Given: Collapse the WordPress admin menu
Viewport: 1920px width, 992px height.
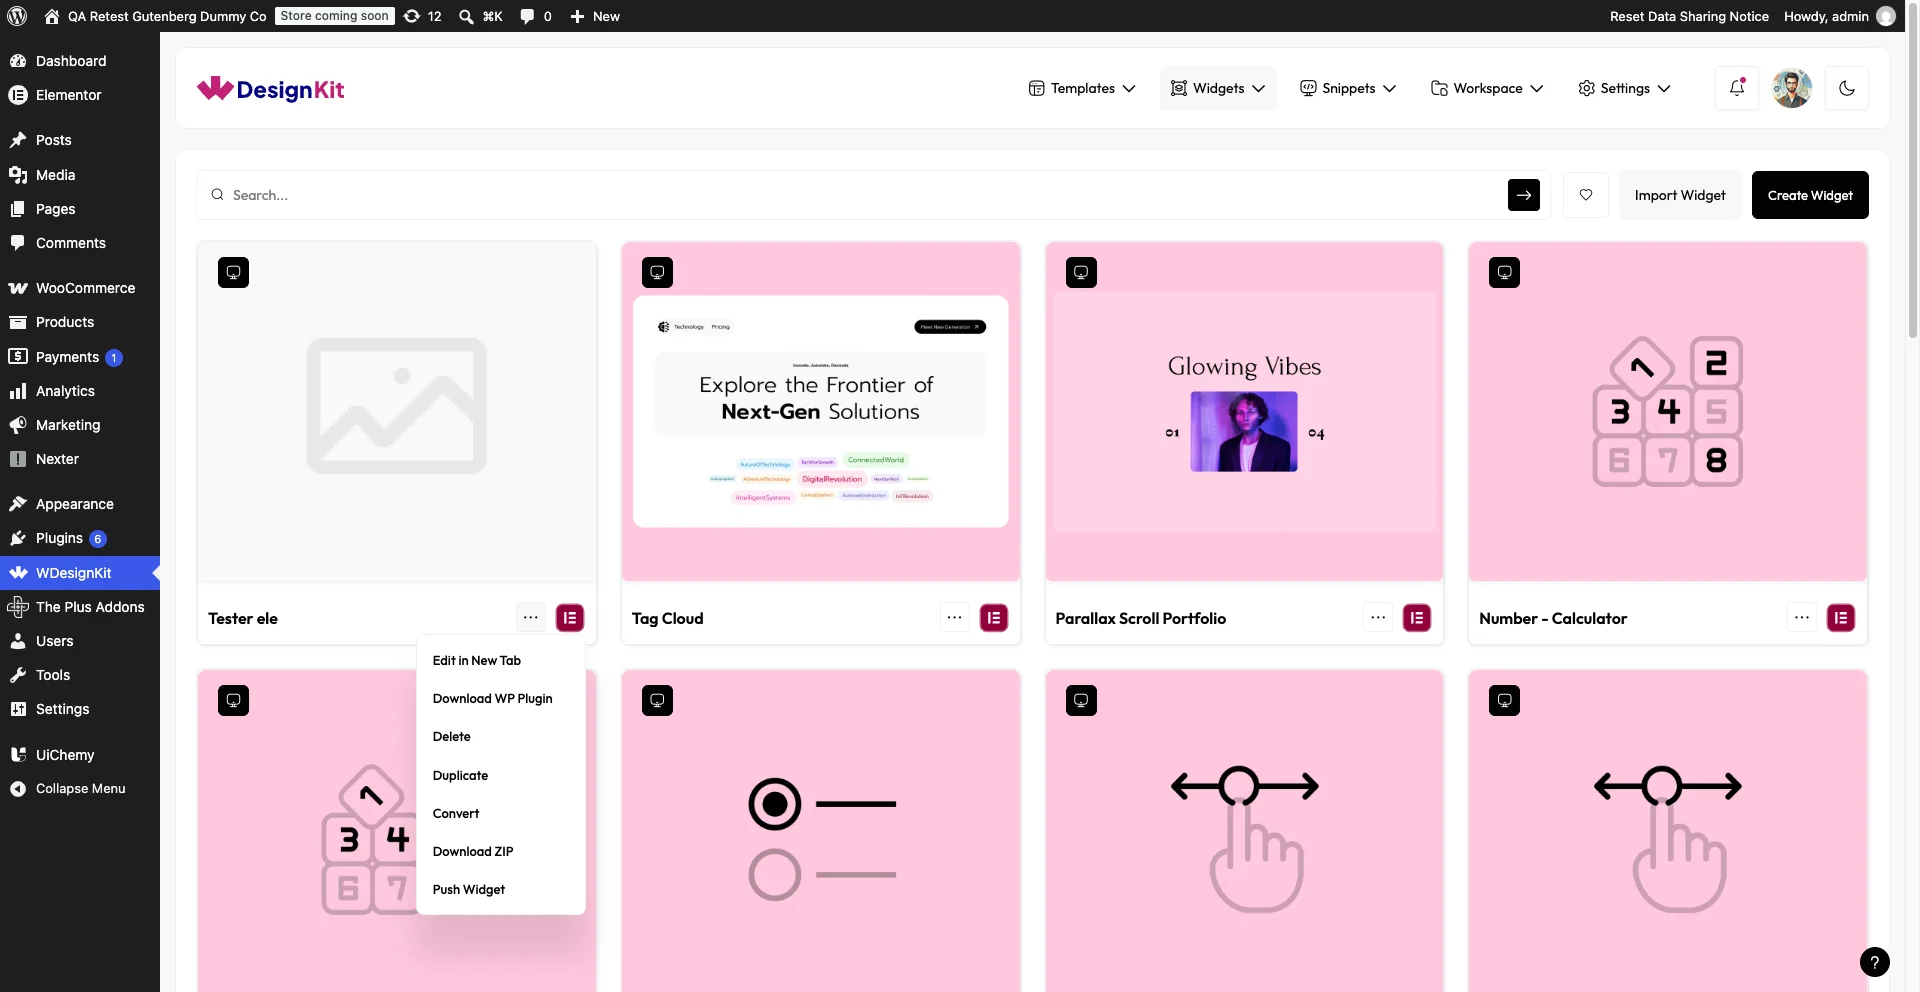Looking at the screenshot, I should tap(80, 789).
